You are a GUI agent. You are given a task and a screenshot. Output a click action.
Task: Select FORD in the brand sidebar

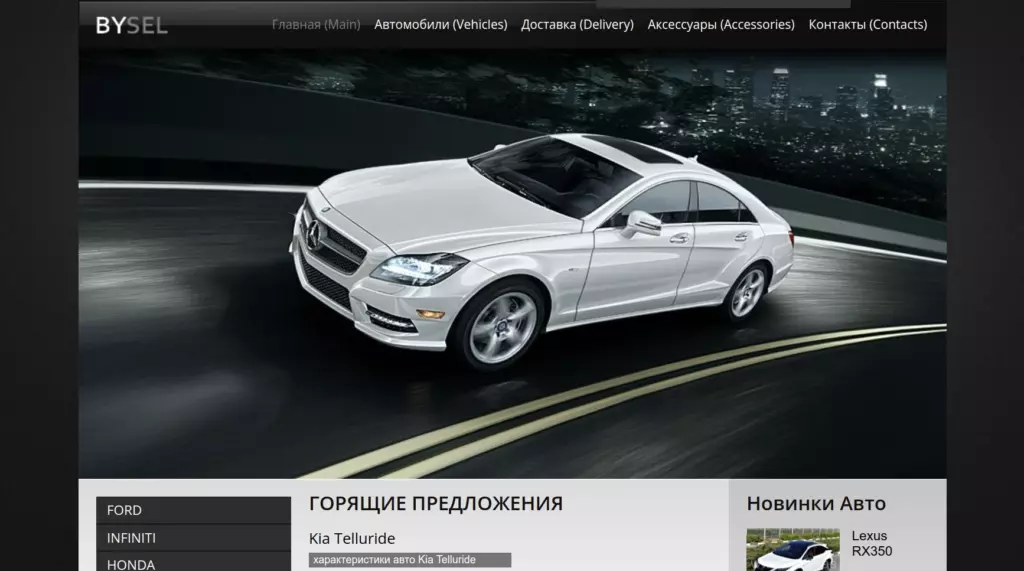tap(193, 510)
